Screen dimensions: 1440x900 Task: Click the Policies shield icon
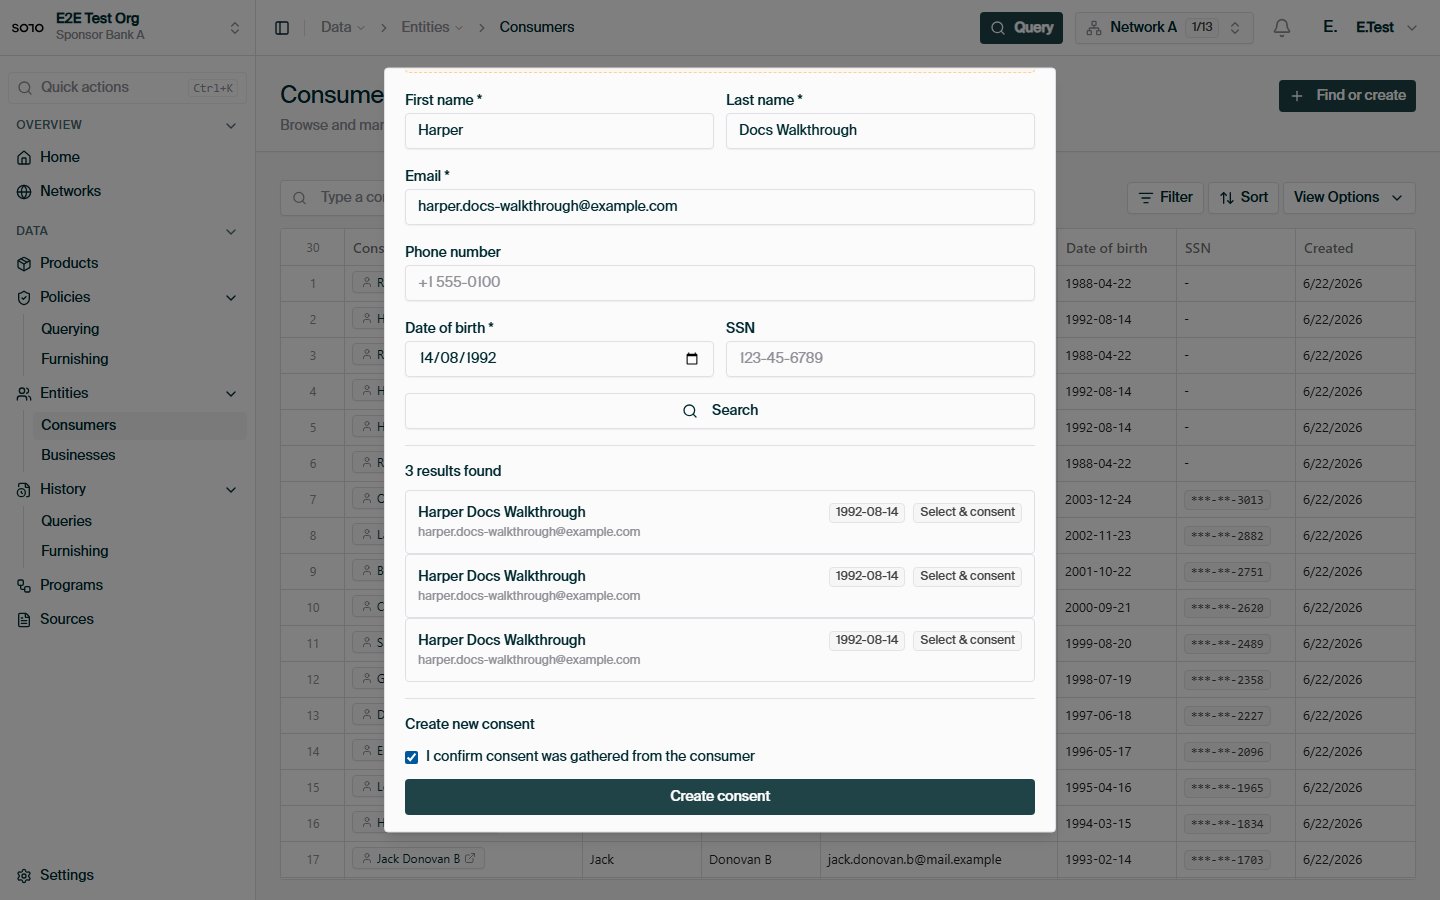(x=24, y=298)
